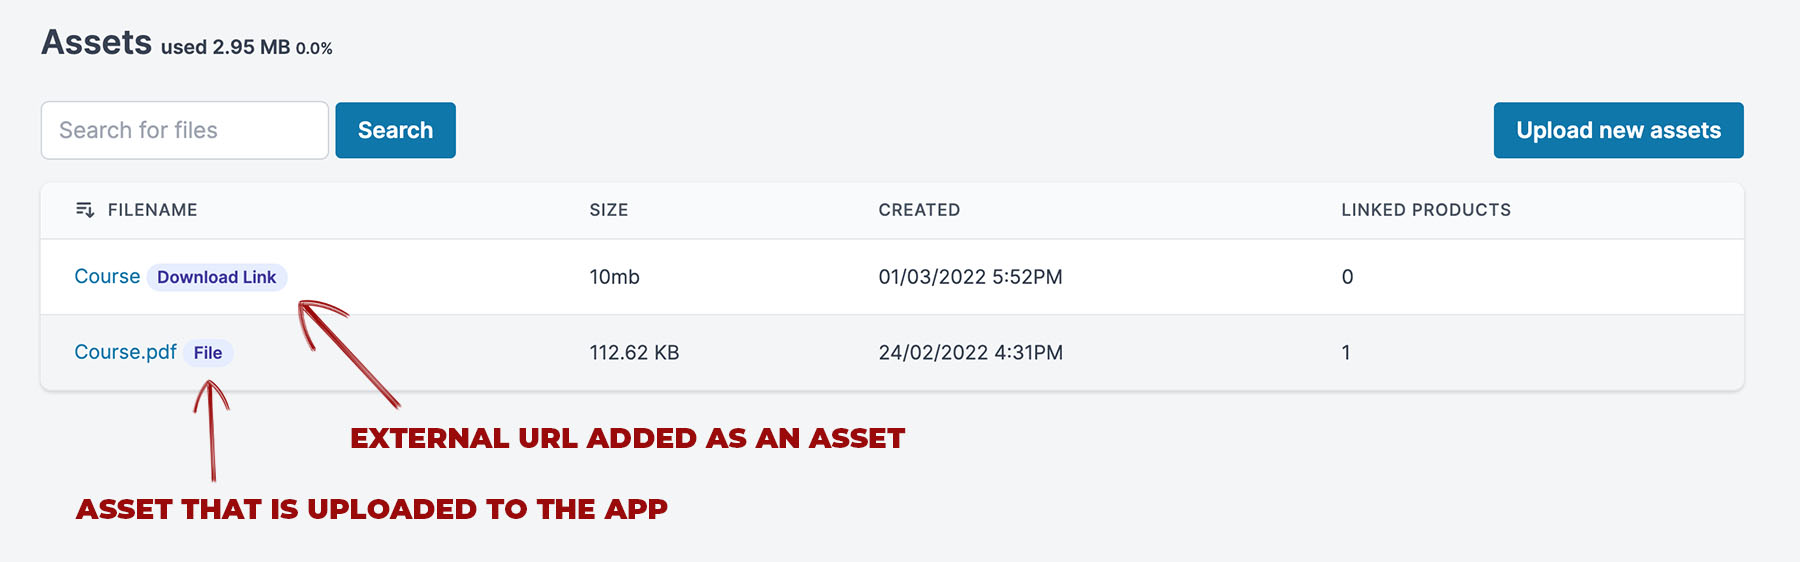Click the sort icon beside FILENAME

tap(85, 210)
